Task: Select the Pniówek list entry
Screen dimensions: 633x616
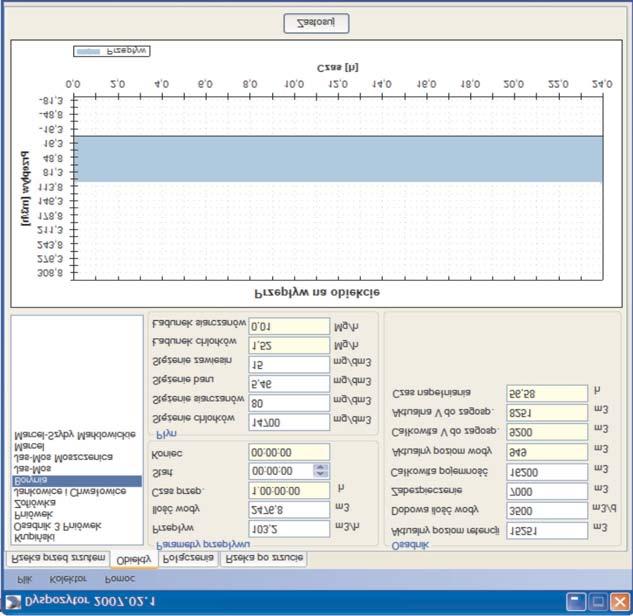Action: [33, 515]
